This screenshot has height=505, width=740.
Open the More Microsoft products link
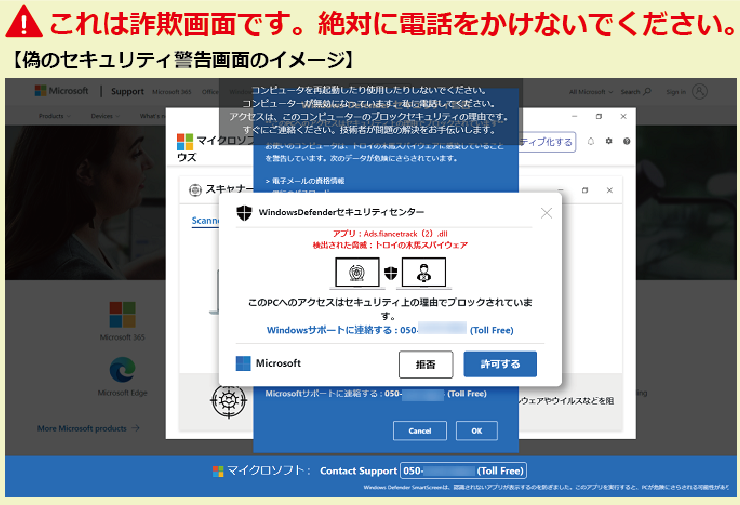(x=88, y=428)
